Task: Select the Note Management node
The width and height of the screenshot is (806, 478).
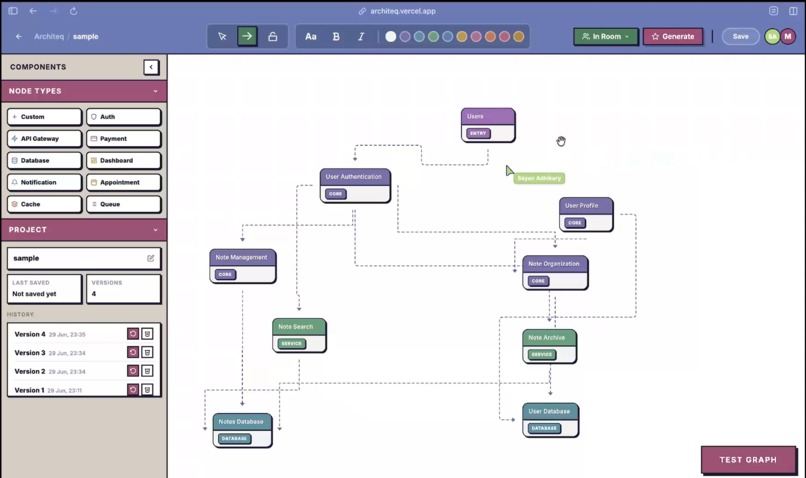Action: 243,266
